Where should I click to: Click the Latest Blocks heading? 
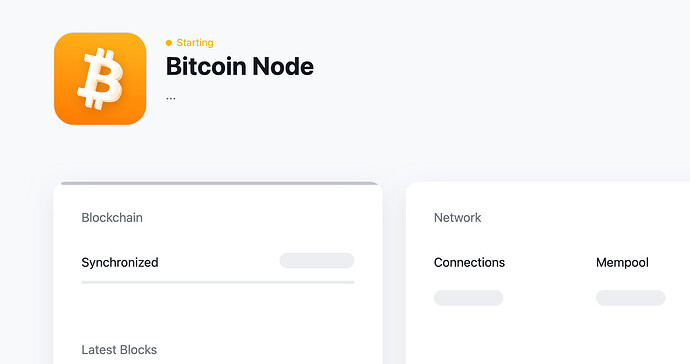(119, 349)
